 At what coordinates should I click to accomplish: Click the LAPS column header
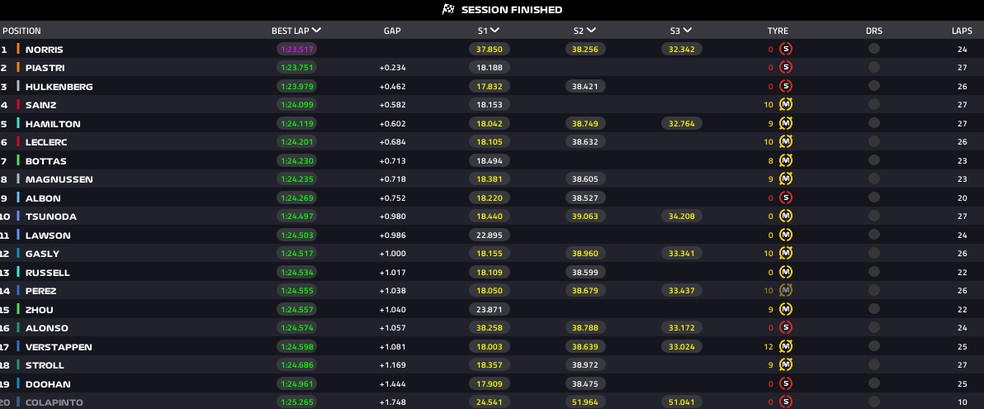click(962, 31)
